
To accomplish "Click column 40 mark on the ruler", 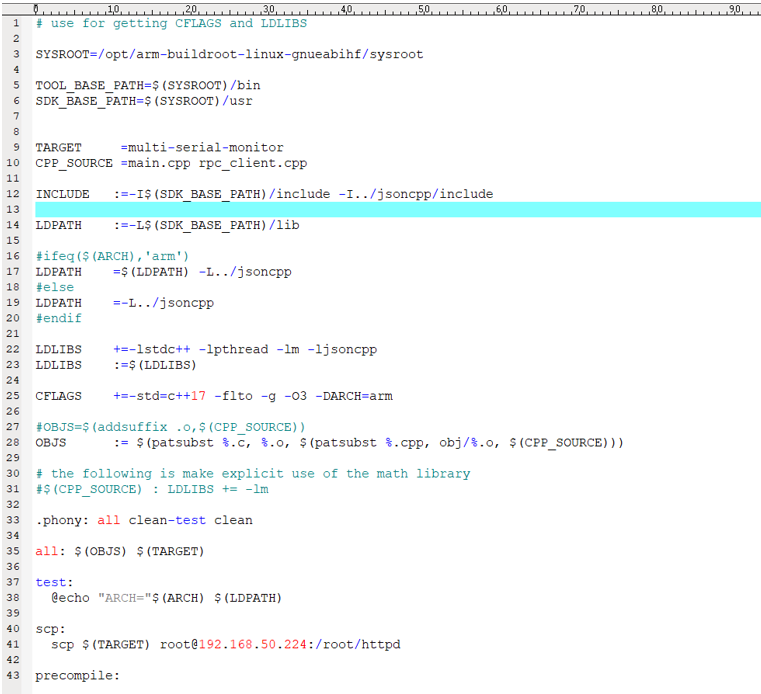I will 347,9.
